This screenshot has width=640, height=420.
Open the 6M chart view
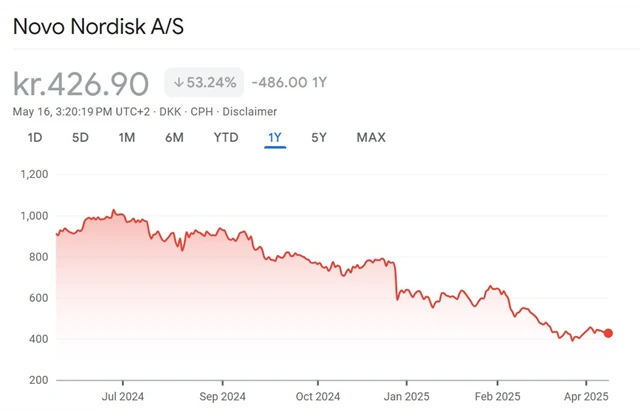174,138
